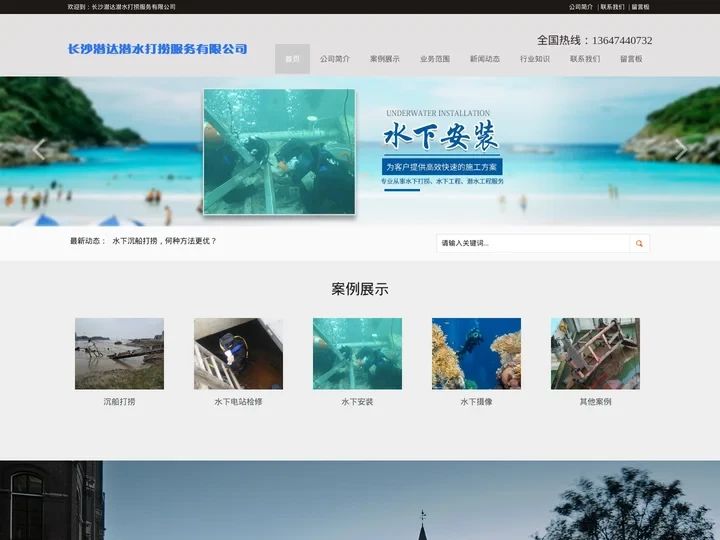Screen dimensions: 720x540
Task: Open the 水下安装 case thumbnail
Action: tap(357, 354)
